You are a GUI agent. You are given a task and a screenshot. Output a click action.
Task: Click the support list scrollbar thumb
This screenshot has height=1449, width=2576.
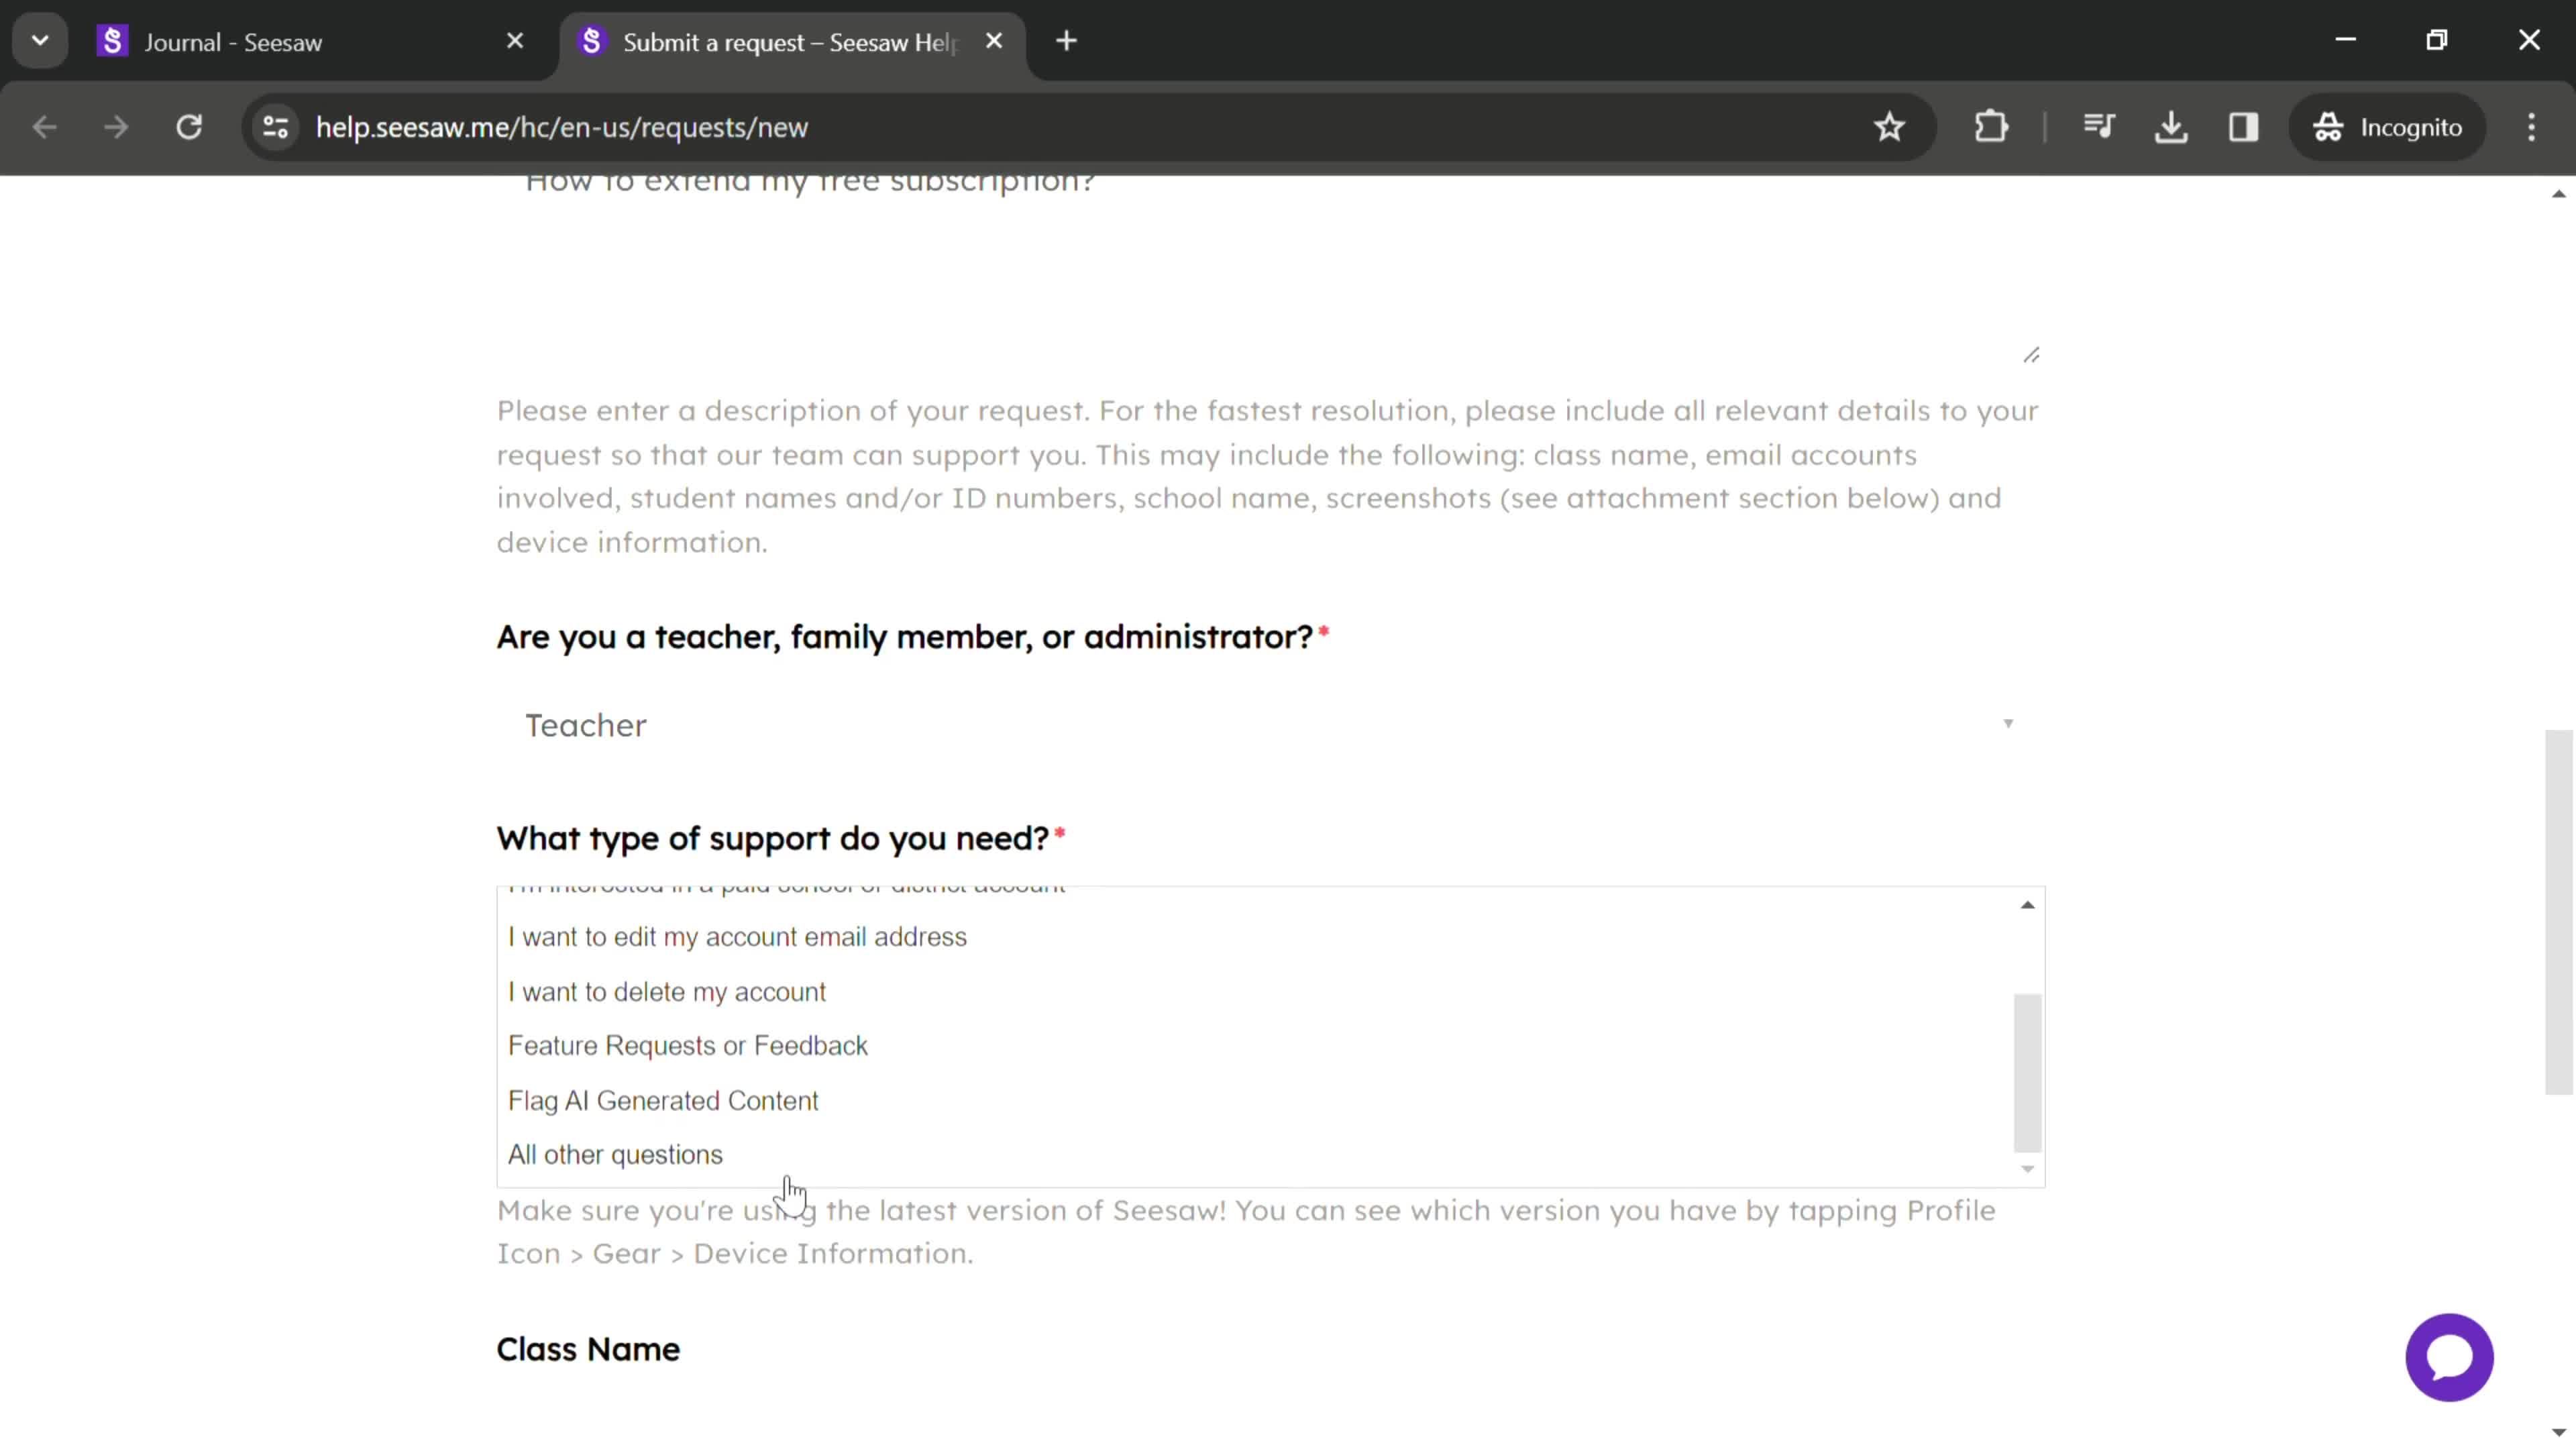(2027, 1073)
